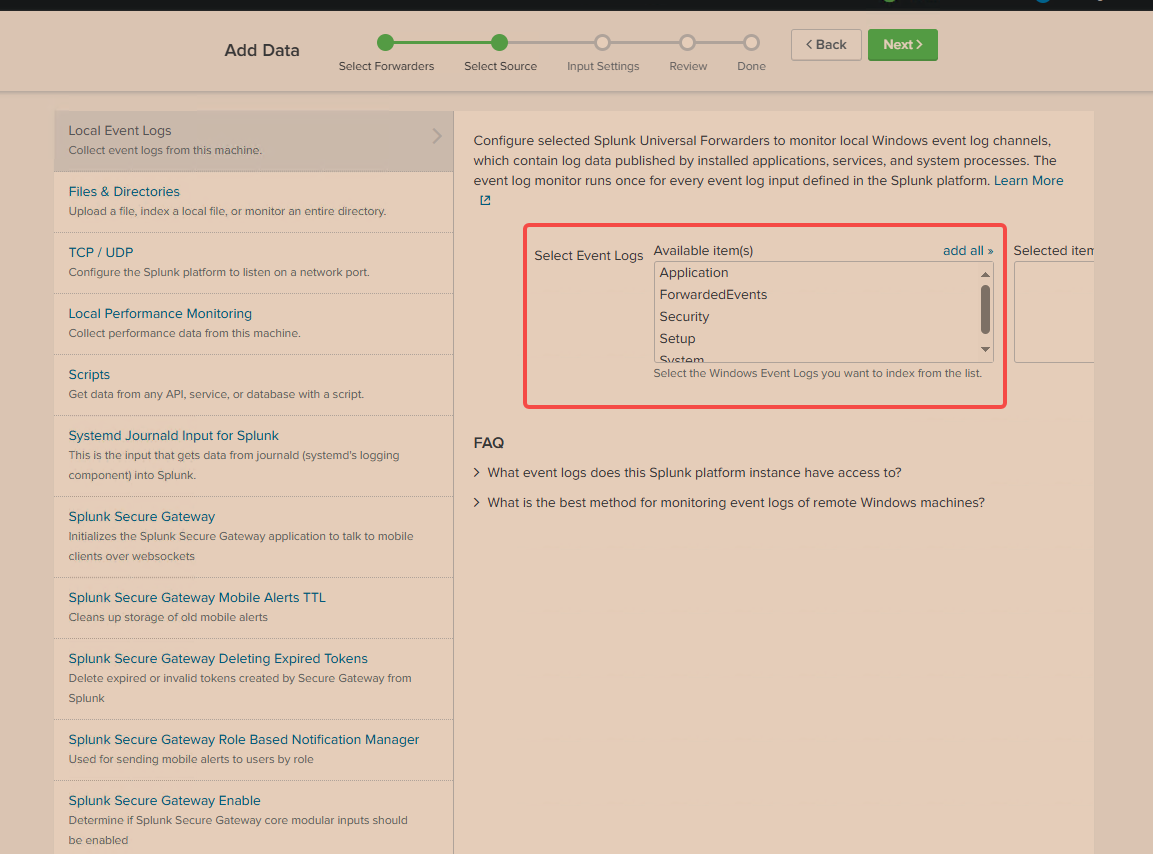Click the event log list scroll up arrow
The width and height of the screenshot is (1153, 854).
pos(985,274)
